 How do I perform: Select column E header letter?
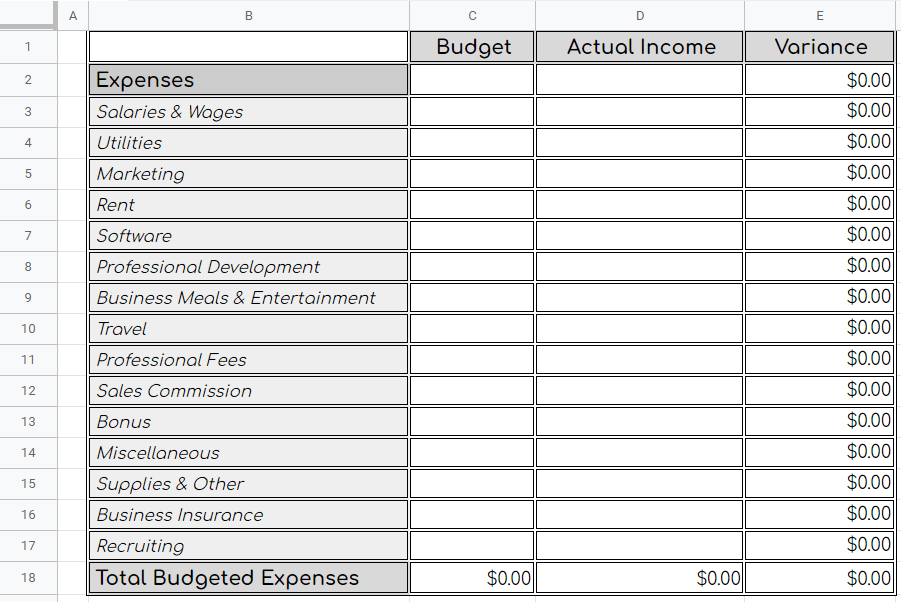(x=820, y=15)
